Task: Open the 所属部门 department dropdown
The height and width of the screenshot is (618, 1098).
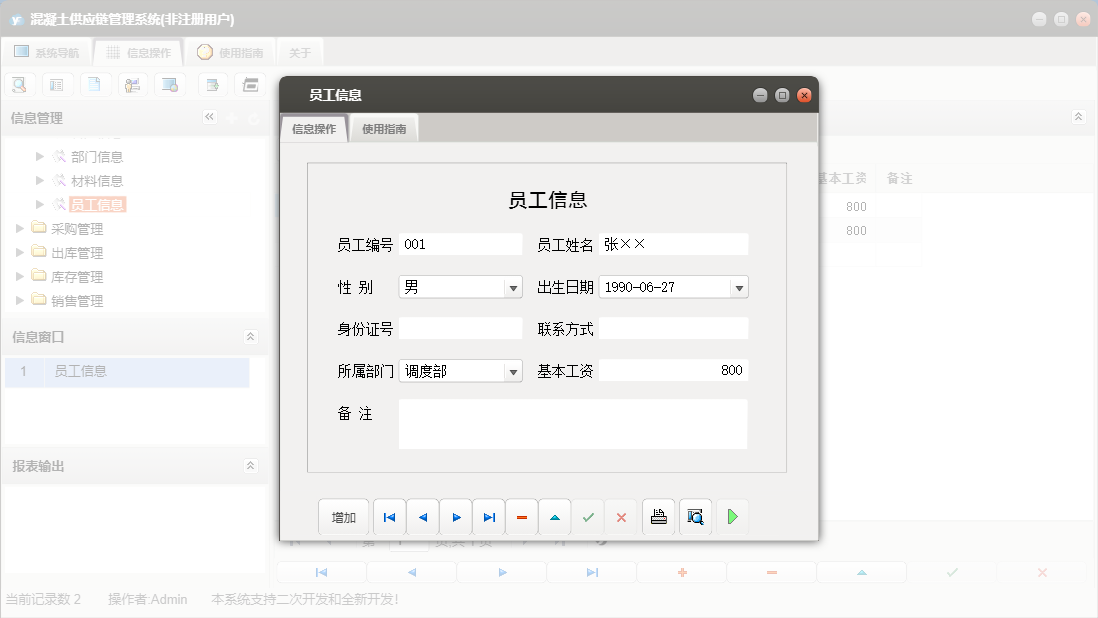Action: [x=514, y=370]
